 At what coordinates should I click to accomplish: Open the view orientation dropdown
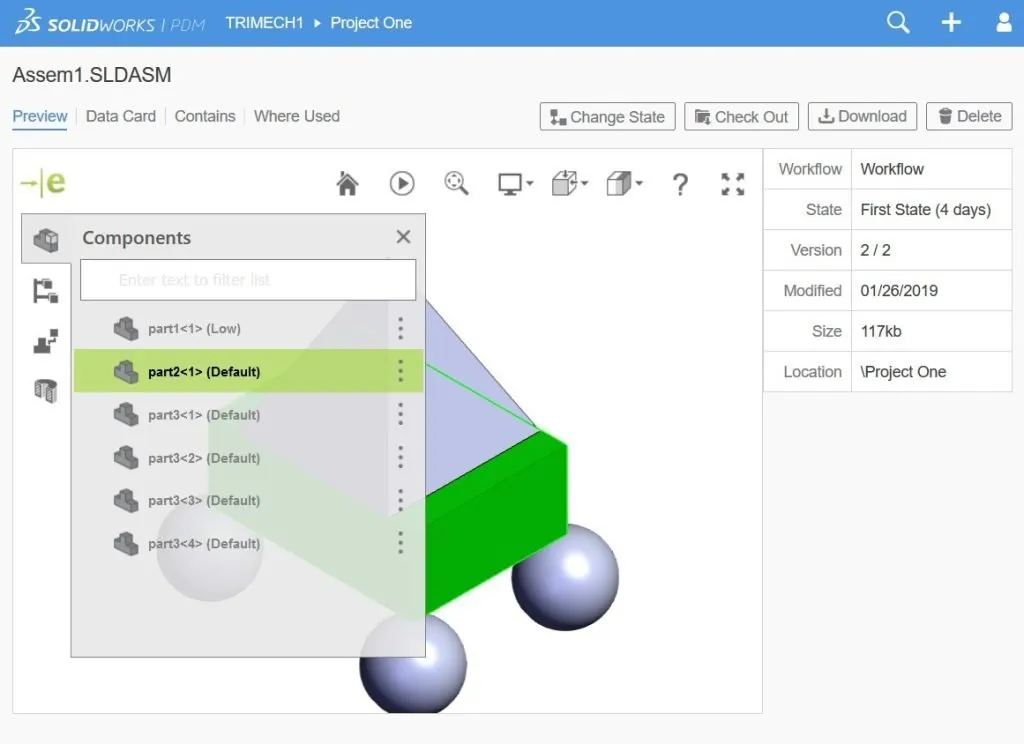coord(624,184)
